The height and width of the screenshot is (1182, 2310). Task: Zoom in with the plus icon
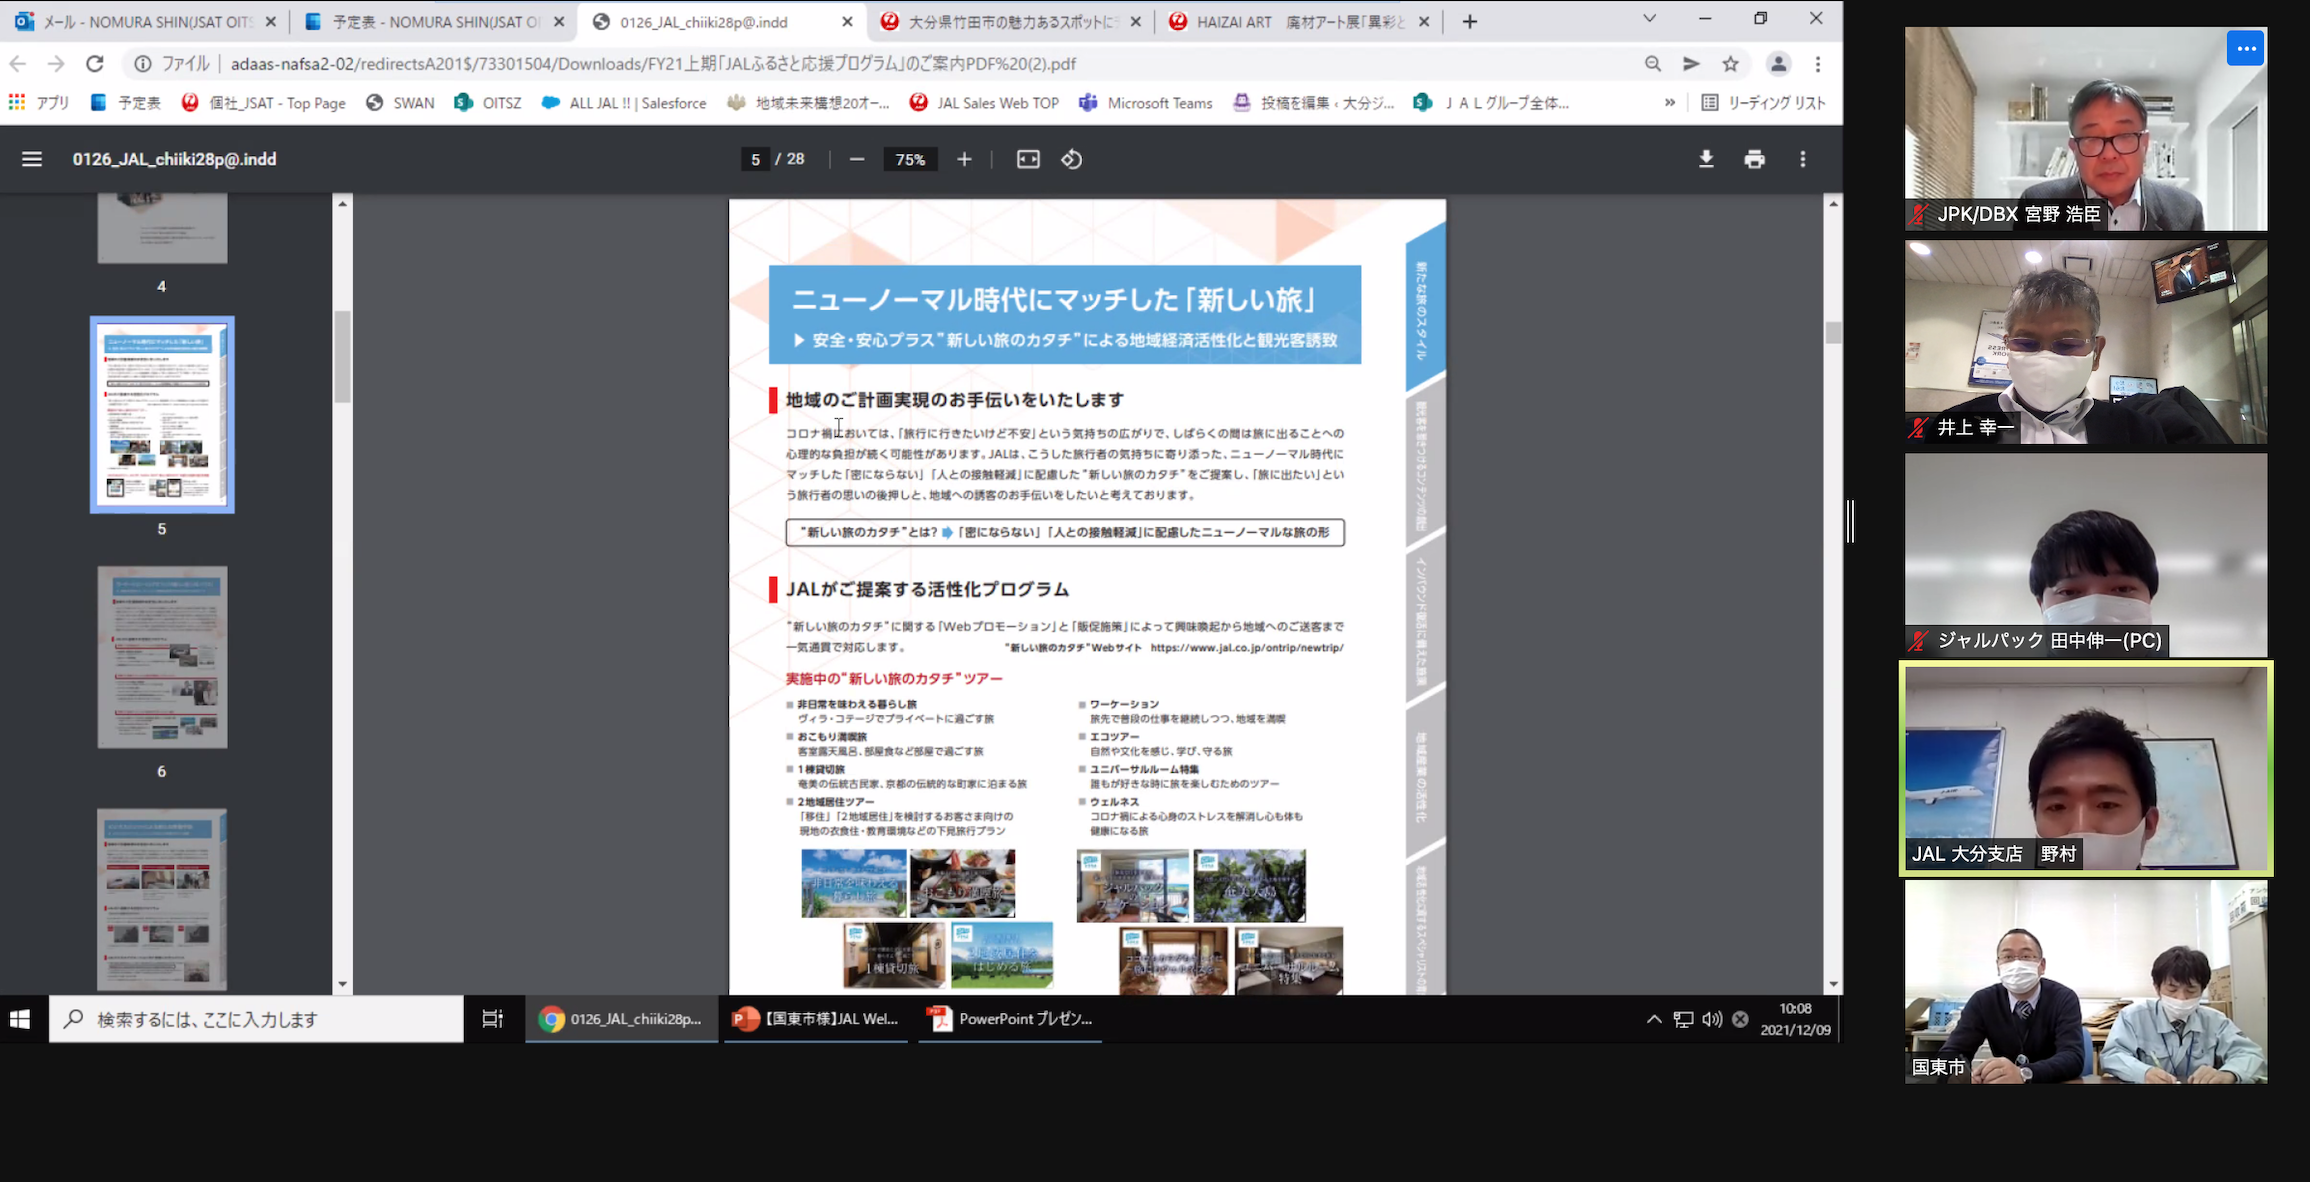tap(964, 159)
